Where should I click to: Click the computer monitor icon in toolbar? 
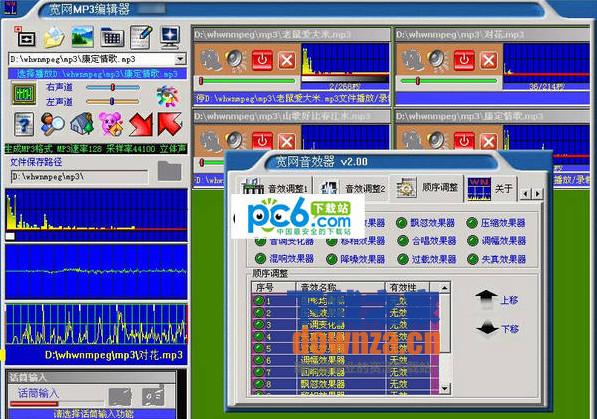click(x=170, y=37)
